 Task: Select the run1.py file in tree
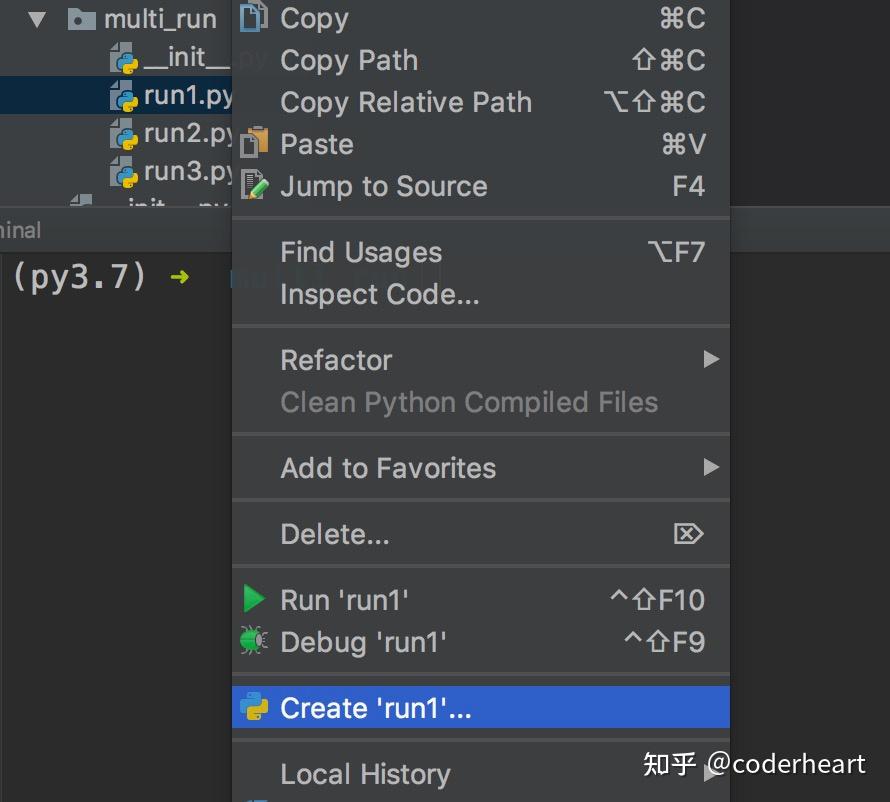point(187,96)
